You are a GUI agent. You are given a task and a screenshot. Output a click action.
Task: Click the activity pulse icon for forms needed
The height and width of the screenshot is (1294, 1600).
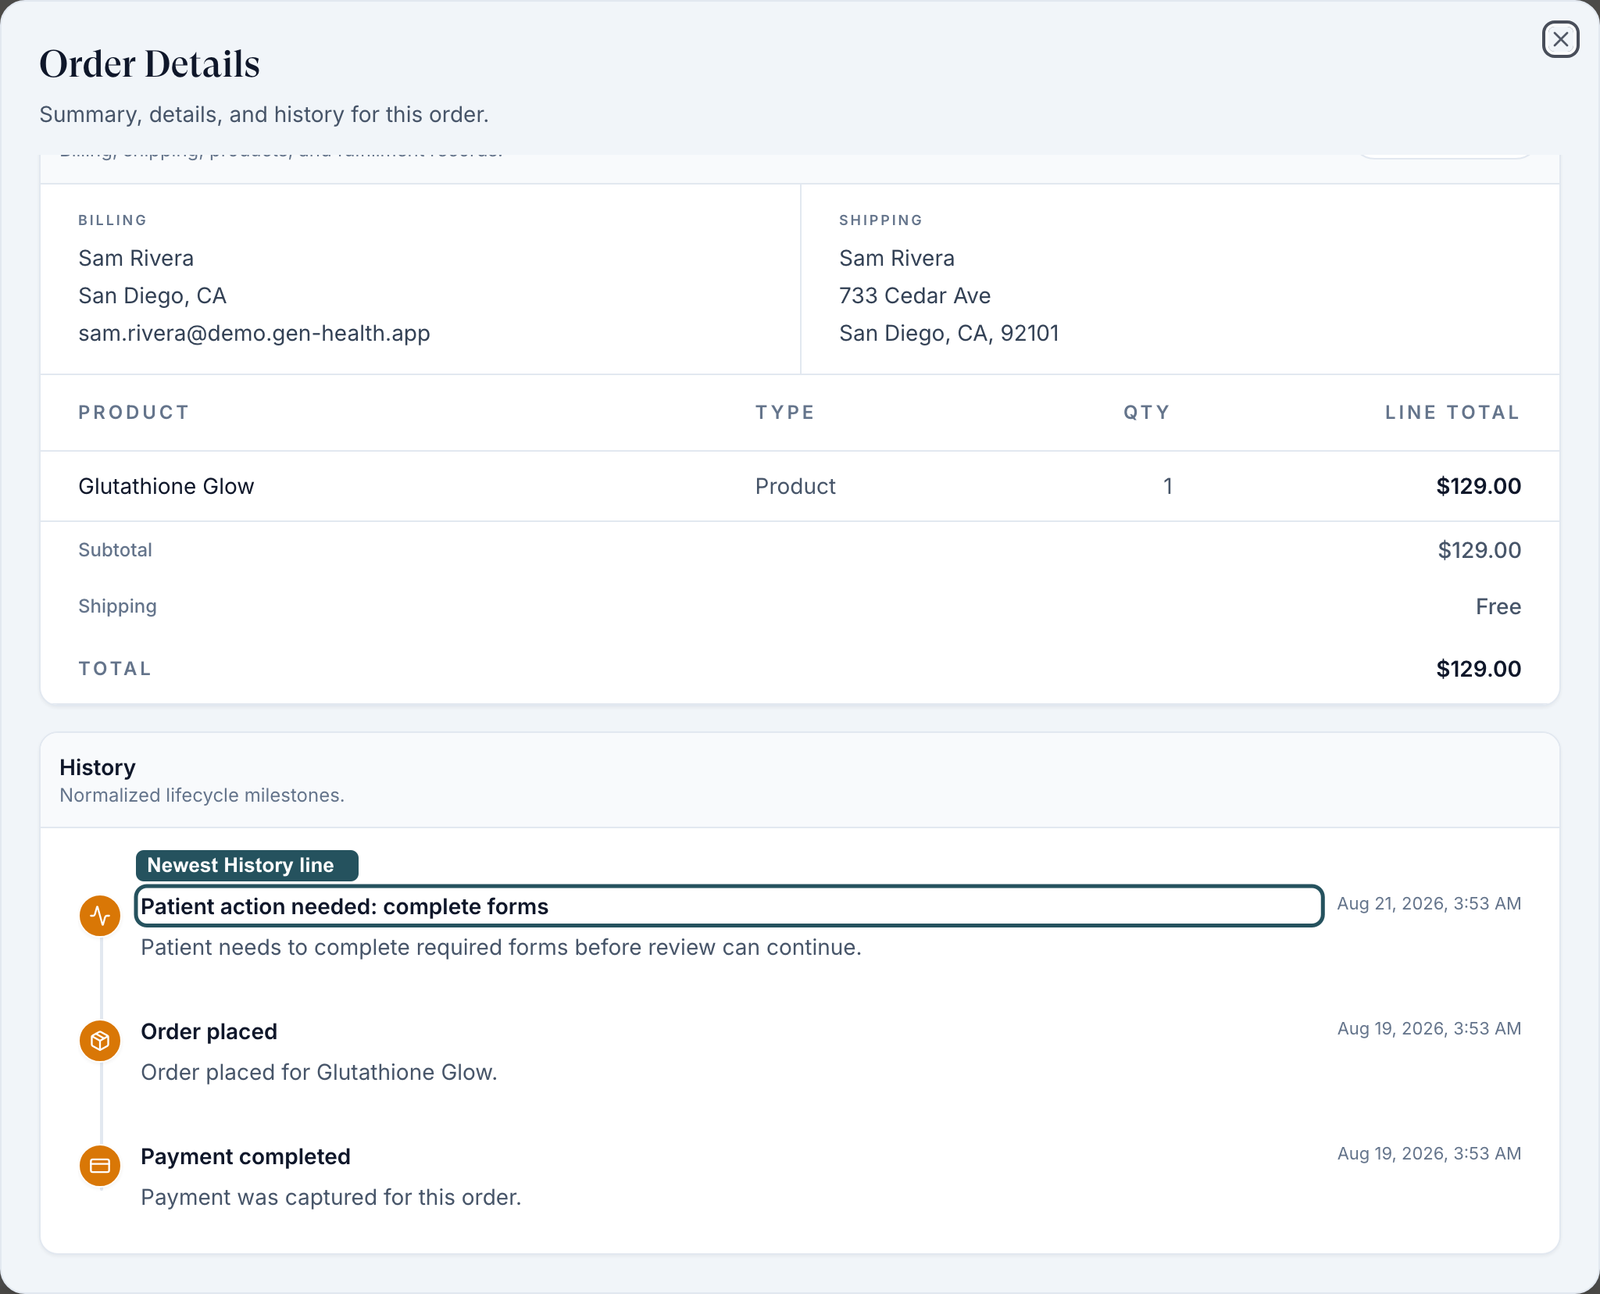(x=100, y=915)
